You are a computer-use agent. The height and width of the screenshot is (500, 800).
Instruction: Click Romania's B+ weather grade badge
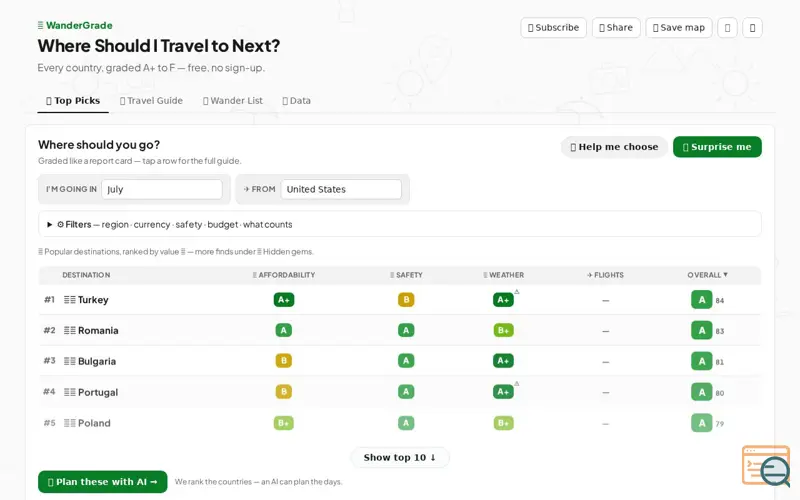[504, 331]
